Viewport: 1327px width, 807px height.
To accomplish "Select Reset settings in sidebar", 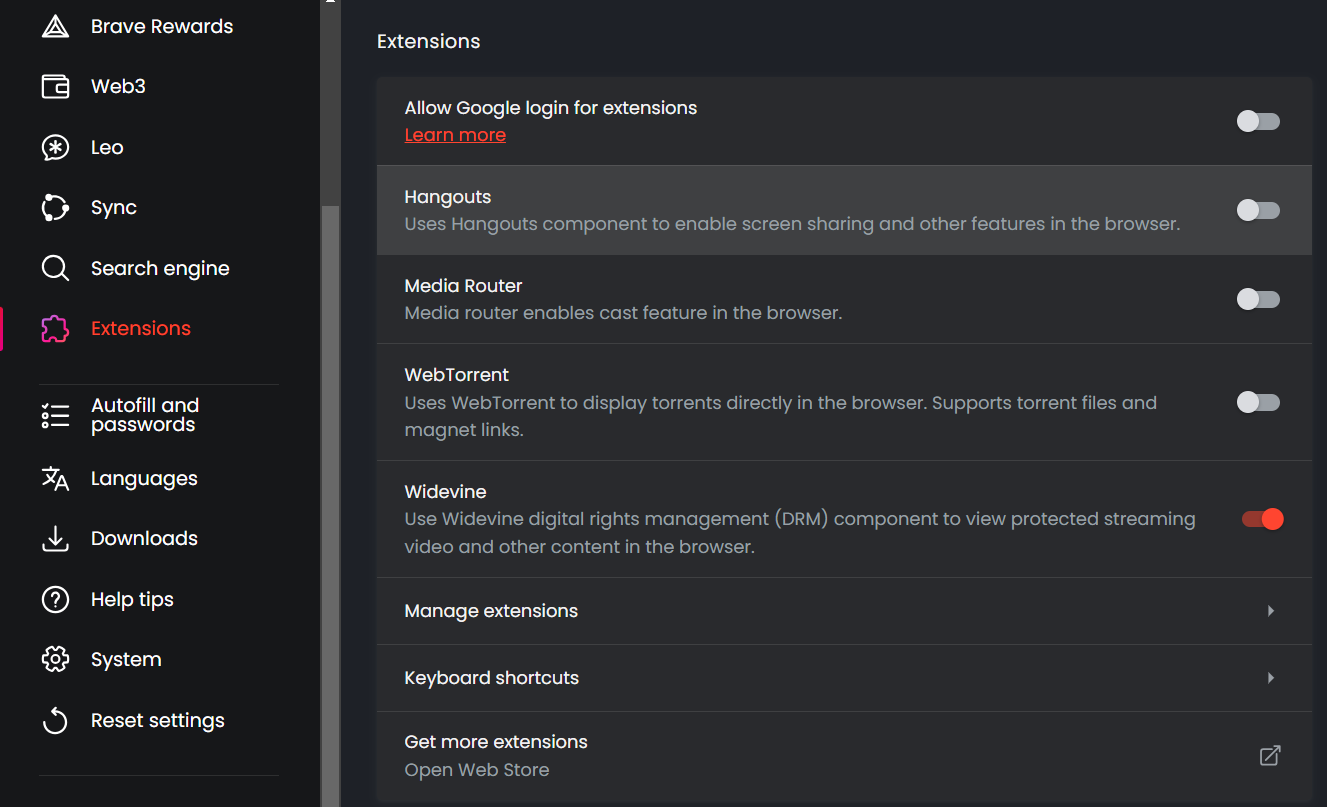I will [159, 721].
